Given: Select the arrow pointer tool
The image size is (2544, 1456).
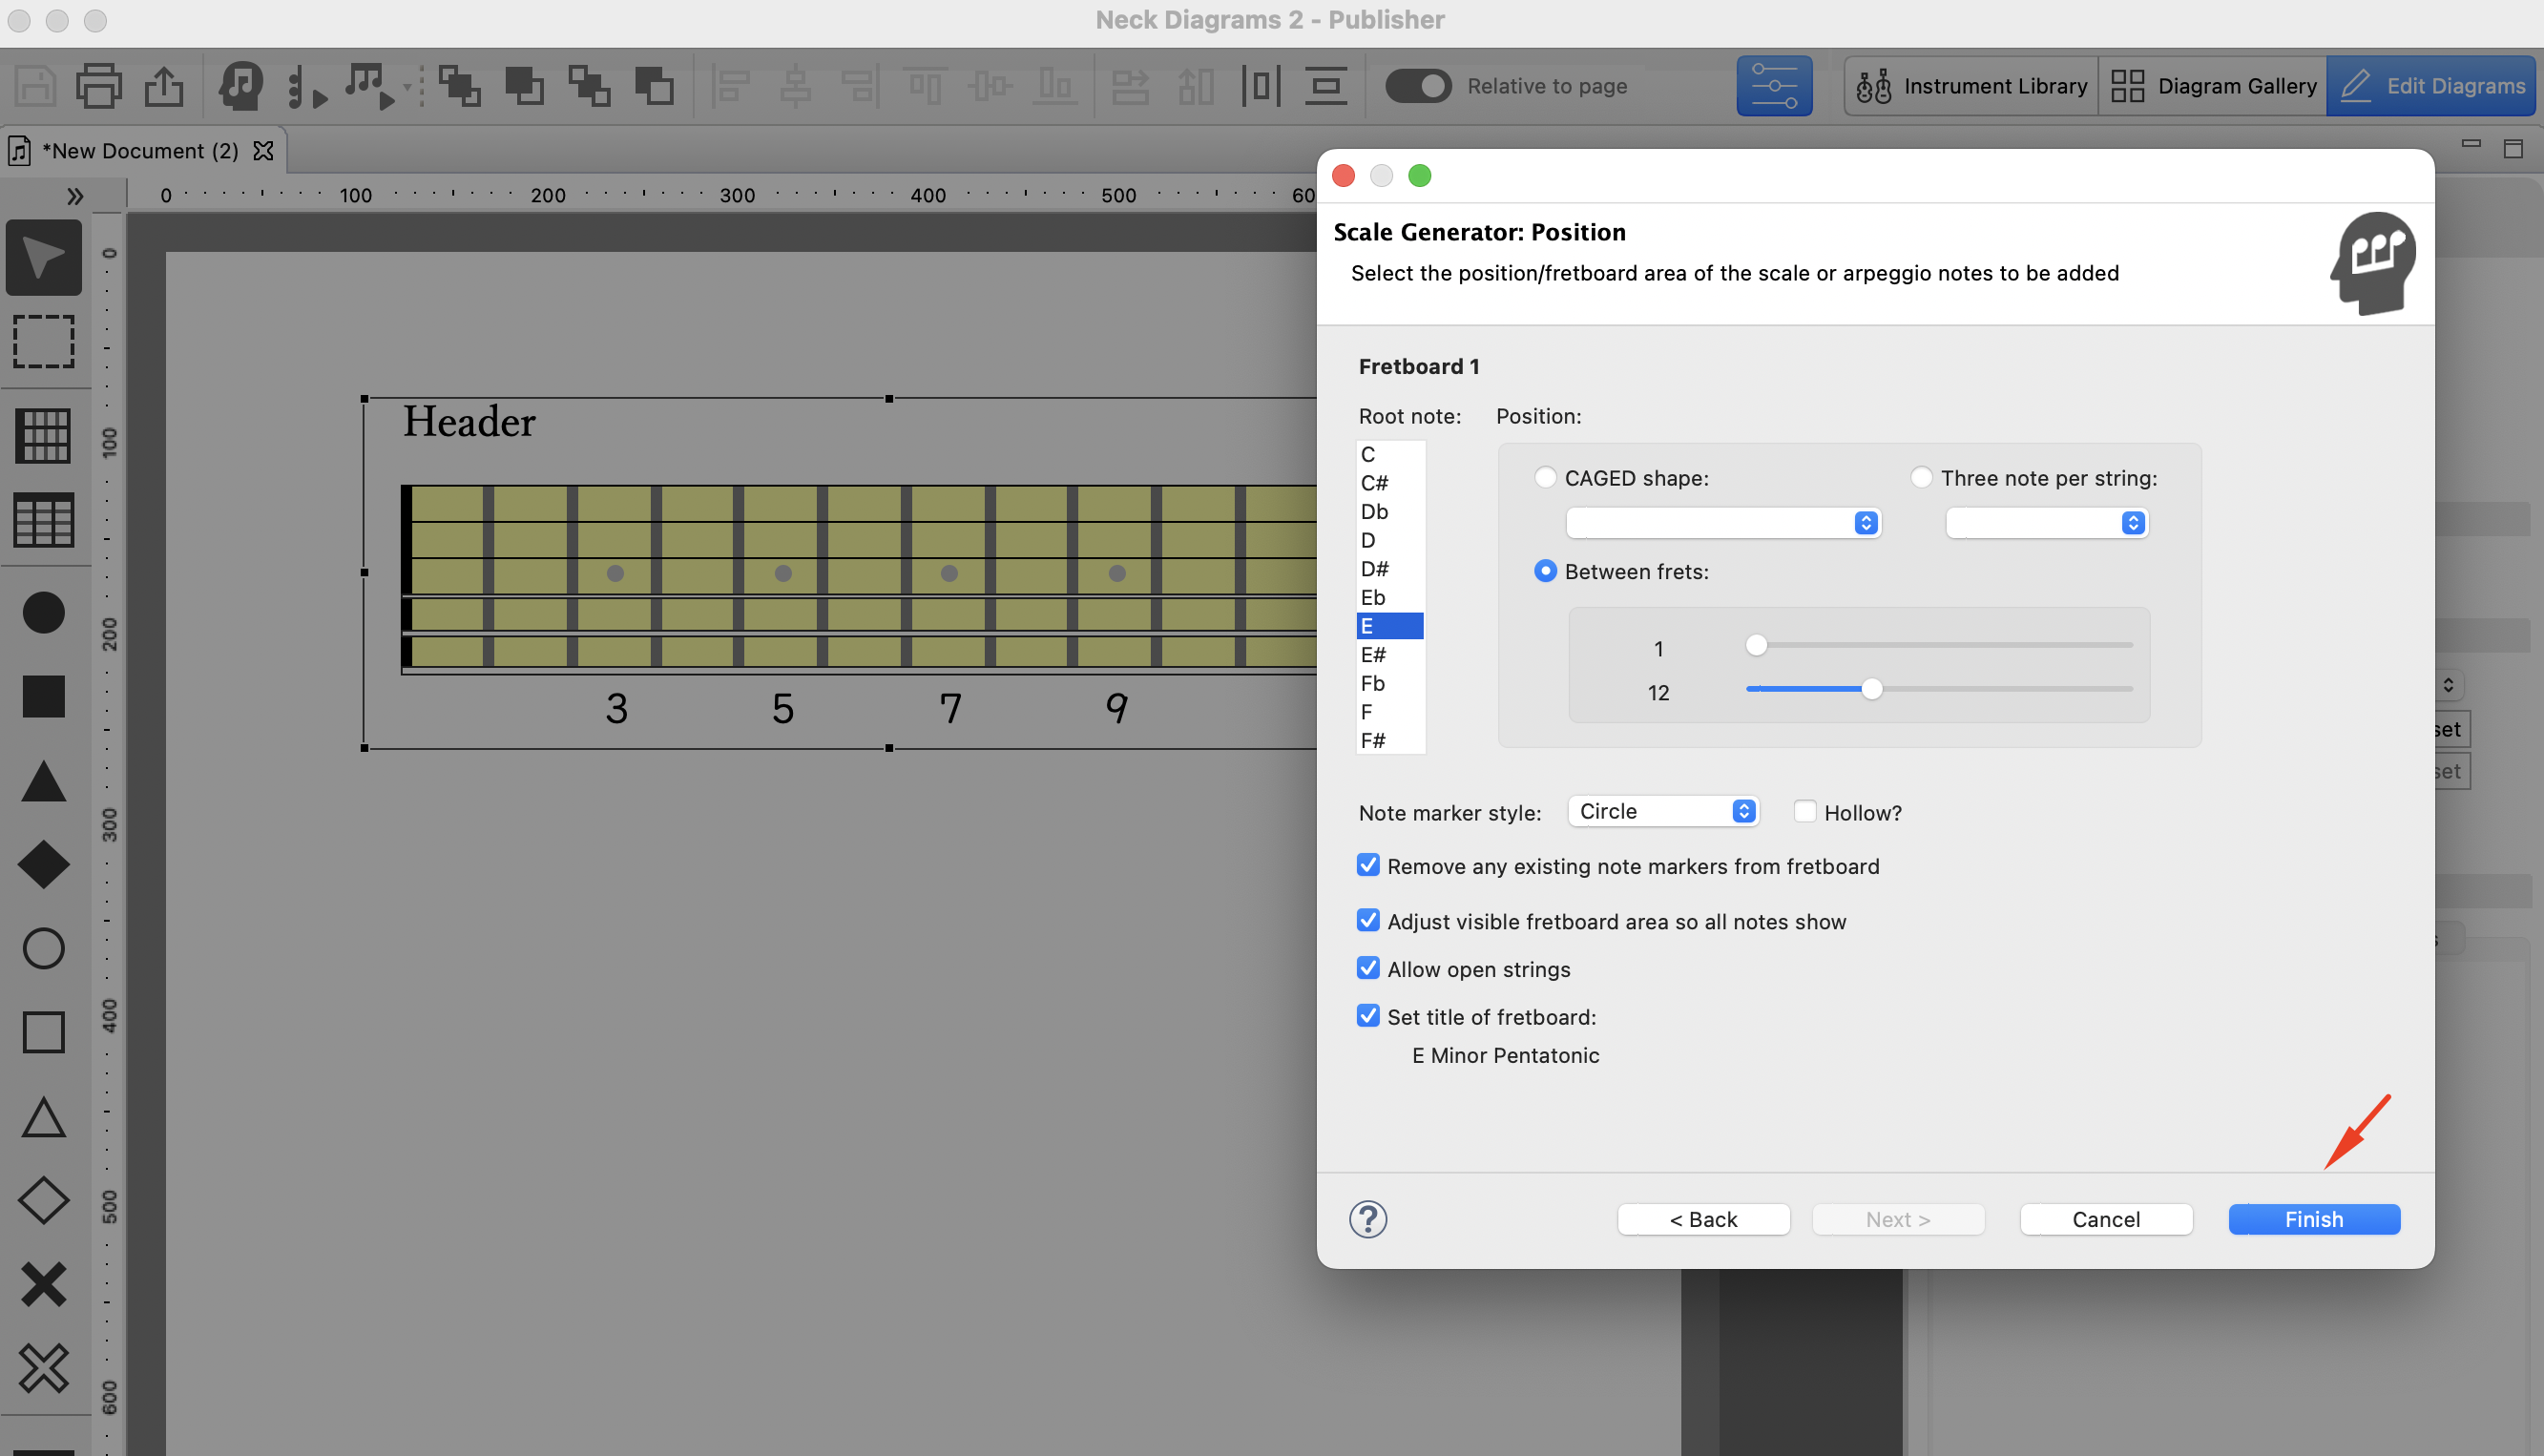Looking at the screenshot, I should pos(43,258).
